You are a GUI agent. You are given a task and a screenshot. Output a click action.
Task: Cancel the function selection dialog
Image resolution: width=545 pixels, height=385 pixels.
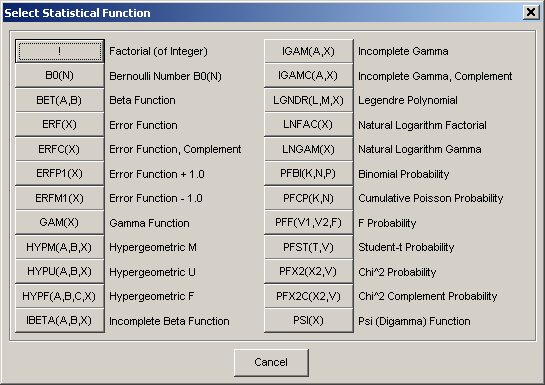pyautogui.click(x=271, y=362)
